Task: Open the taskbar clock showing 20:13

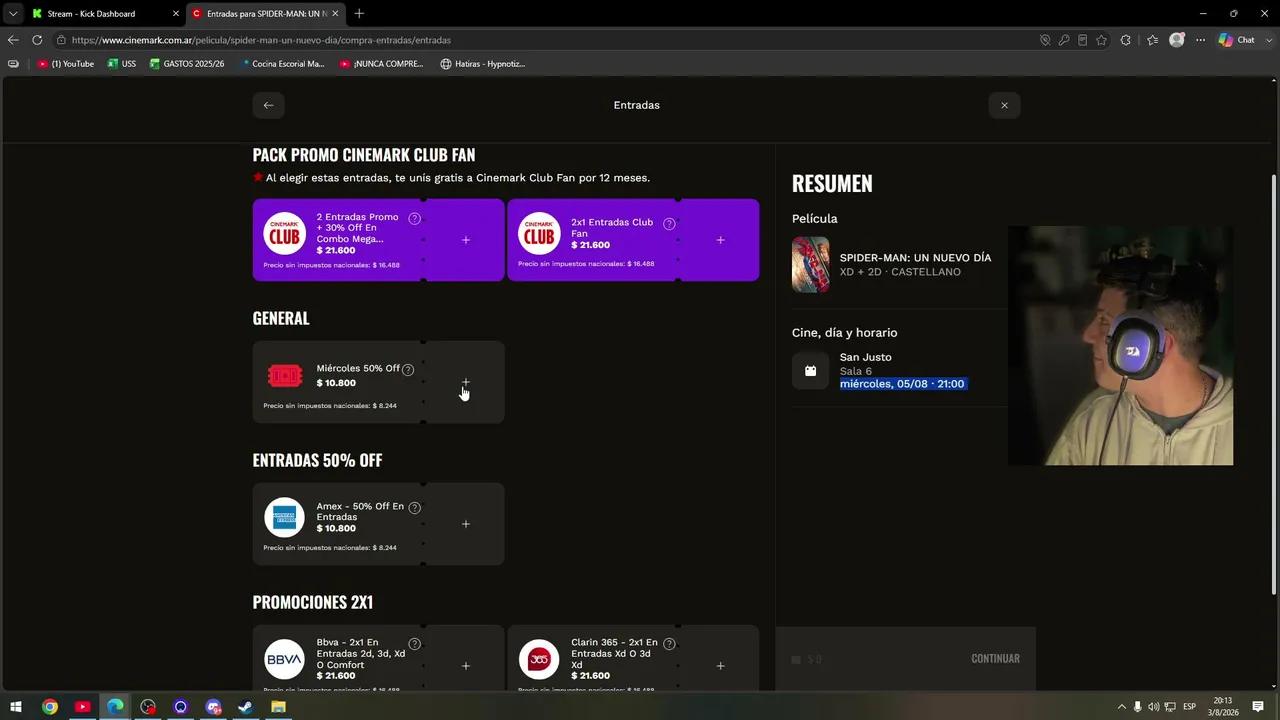Action: (1222, 707)
